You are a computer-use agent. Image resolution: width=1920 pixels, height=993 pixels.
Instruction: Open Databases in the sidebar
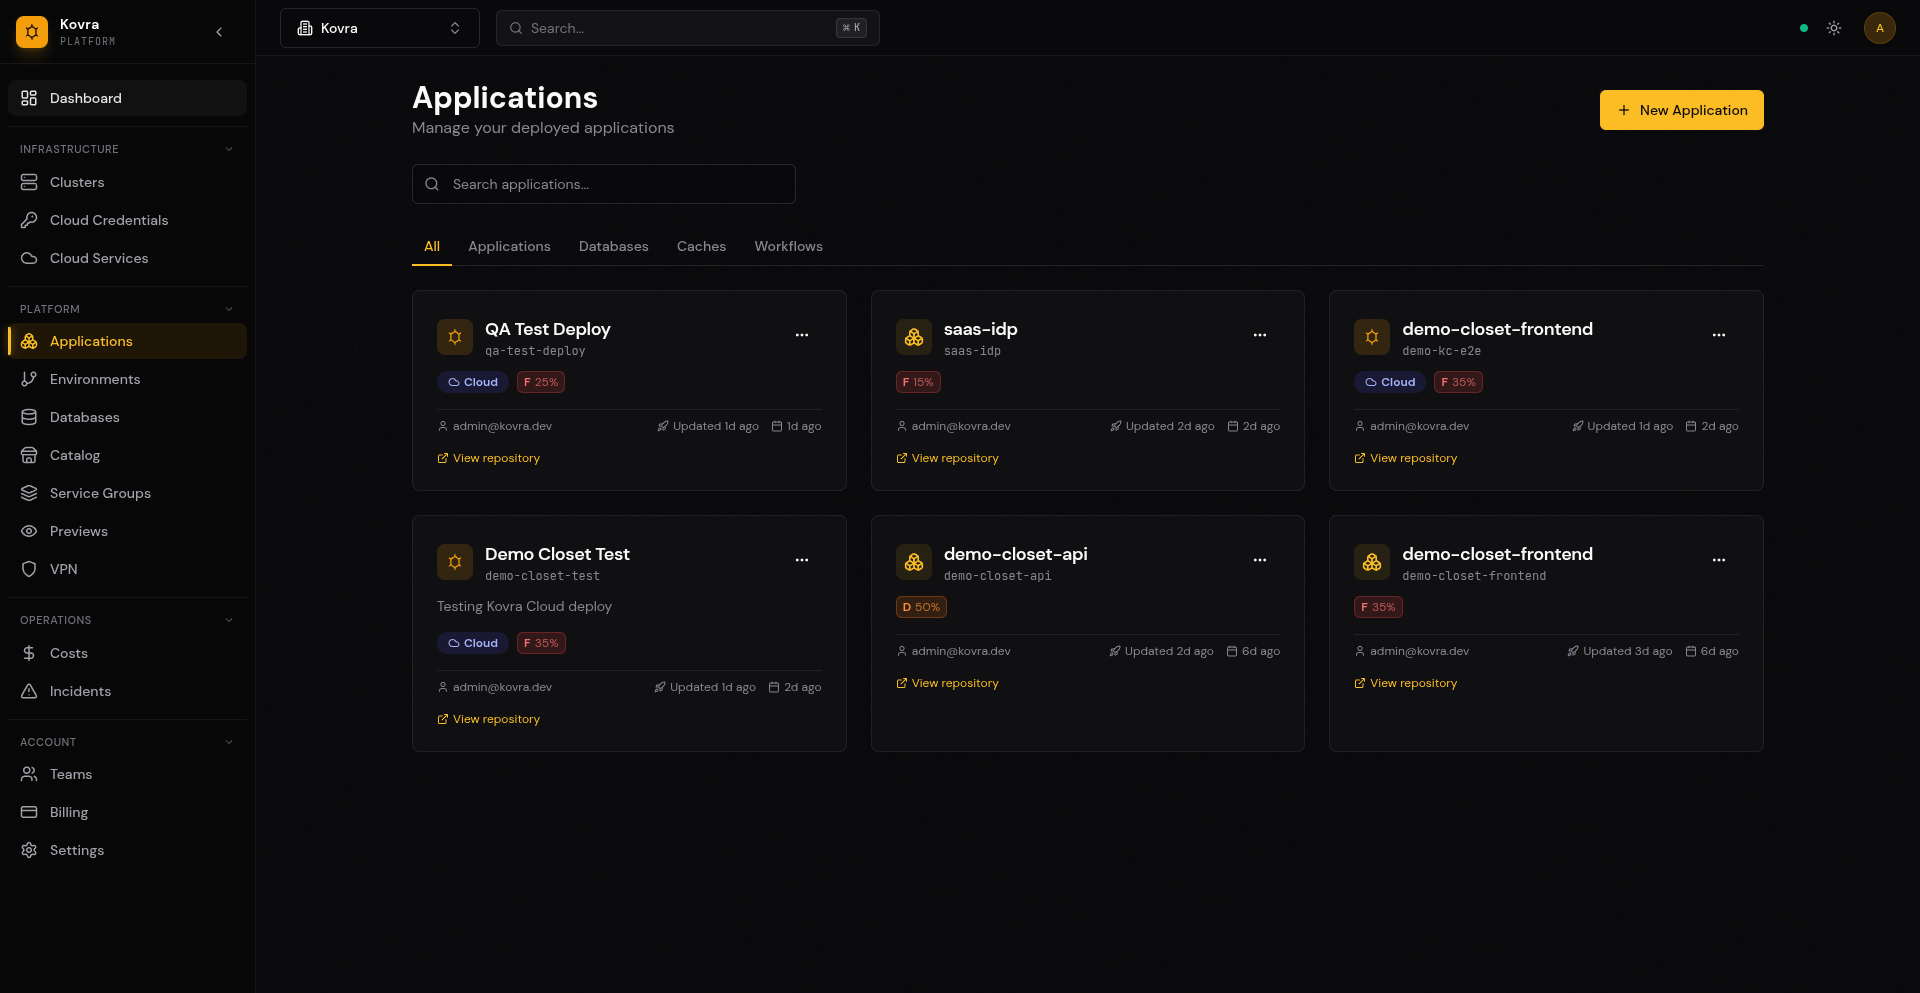127,417
